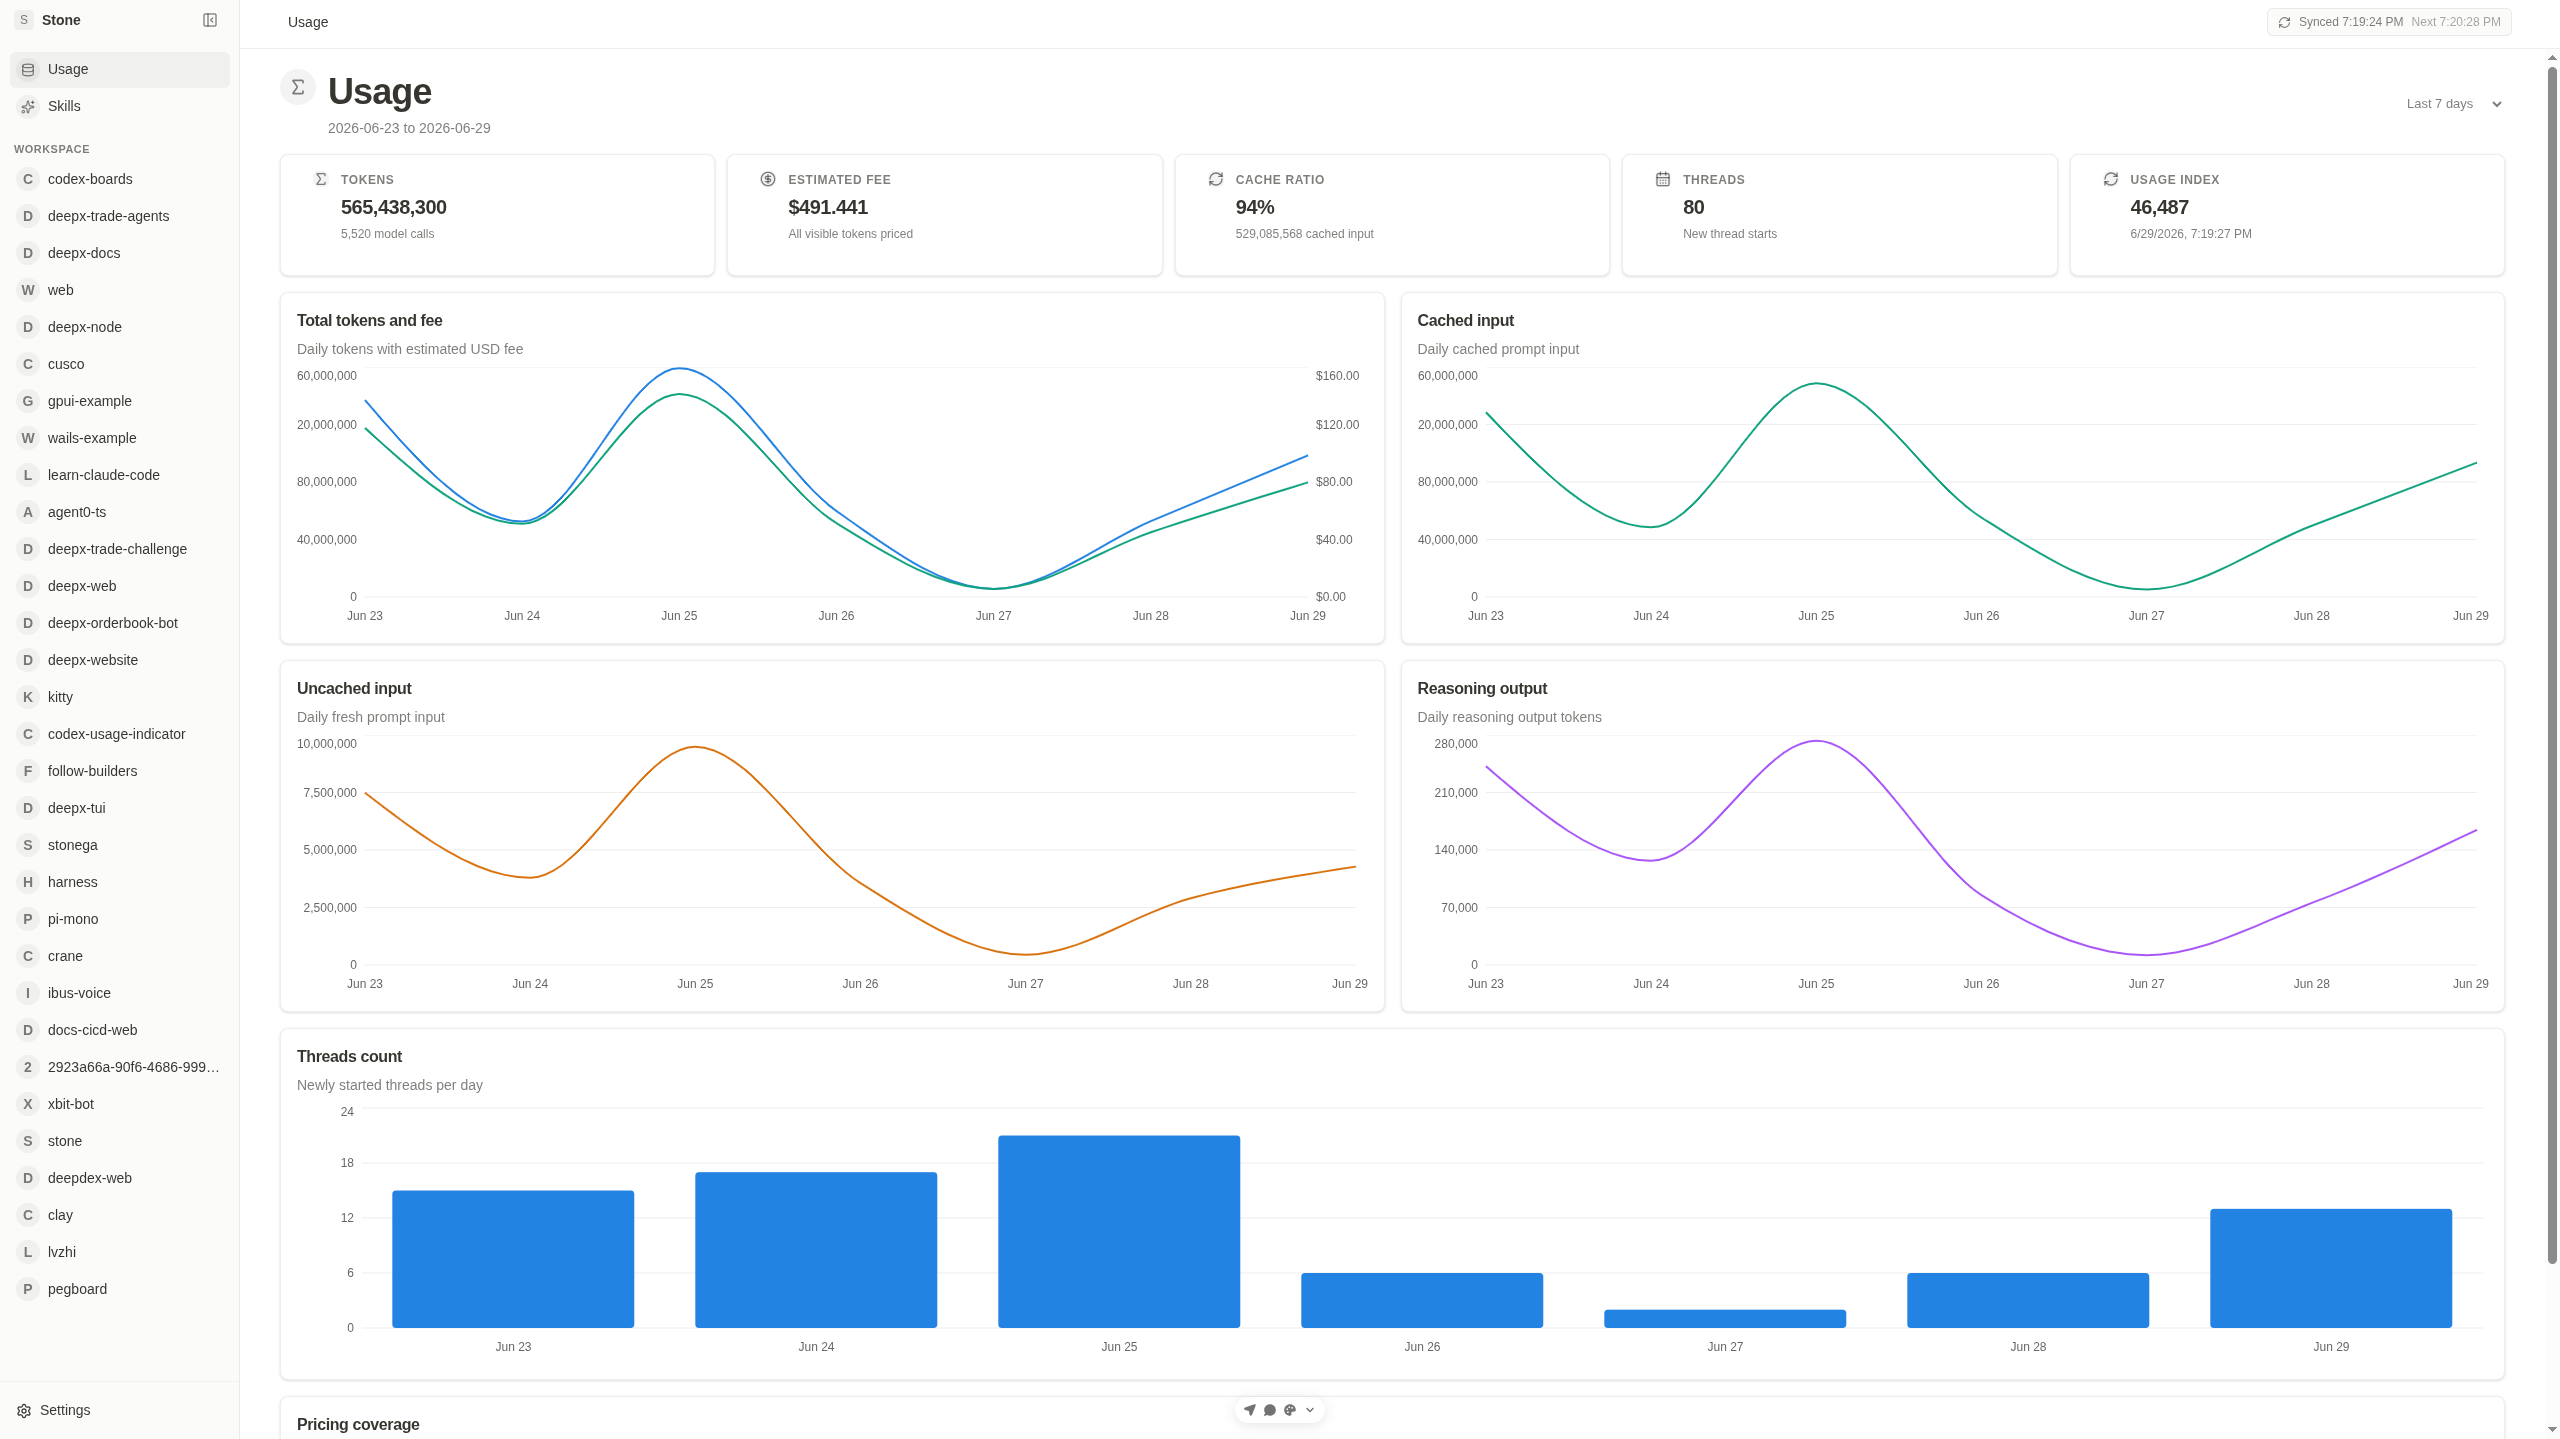Click the F badge of follow-builders

(x=28, y=771)
